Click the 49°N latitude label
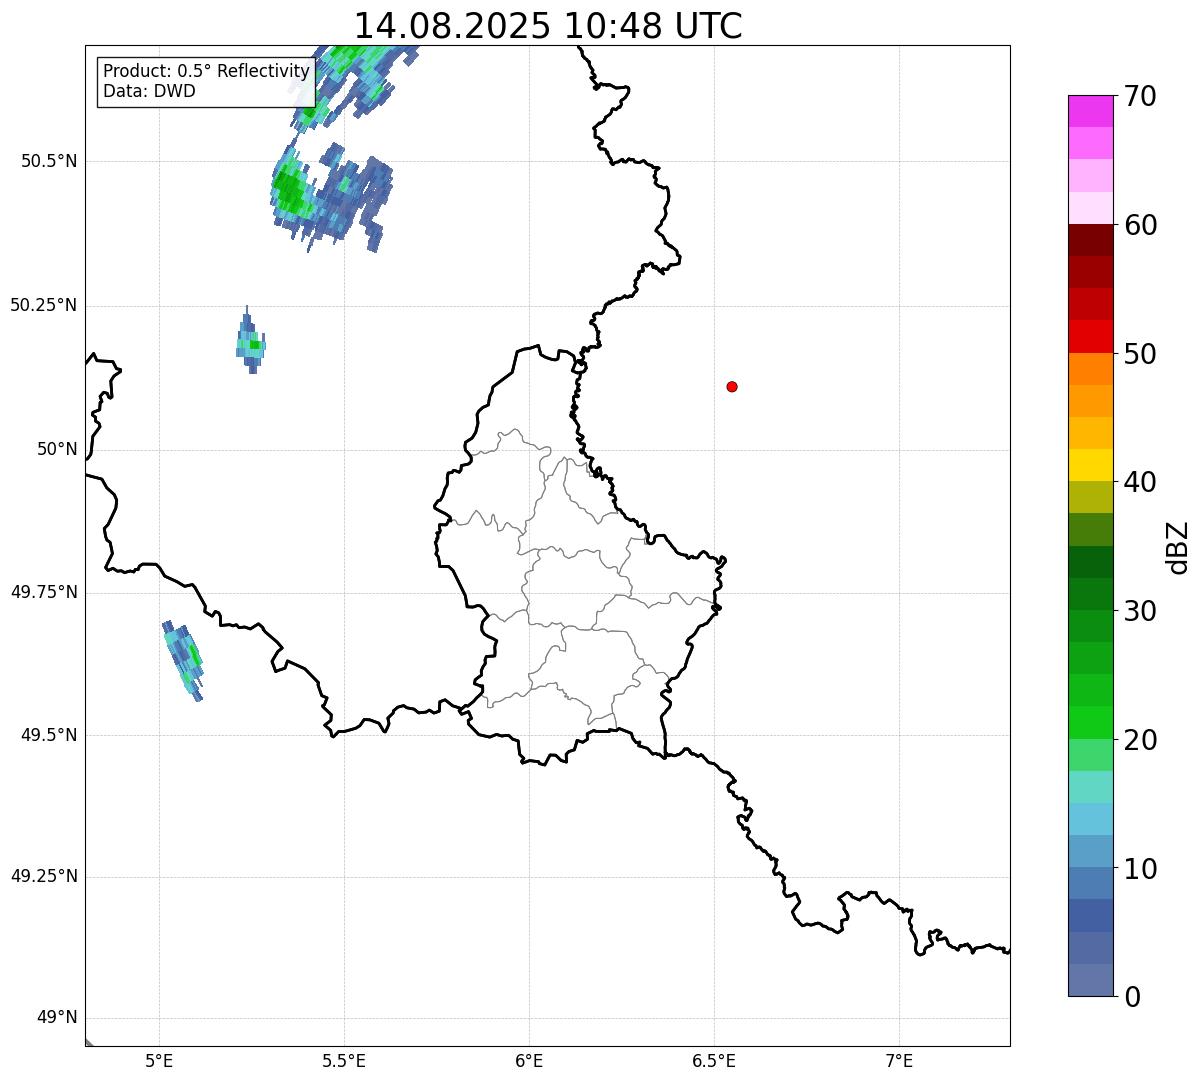 [x=57, y=1017]
